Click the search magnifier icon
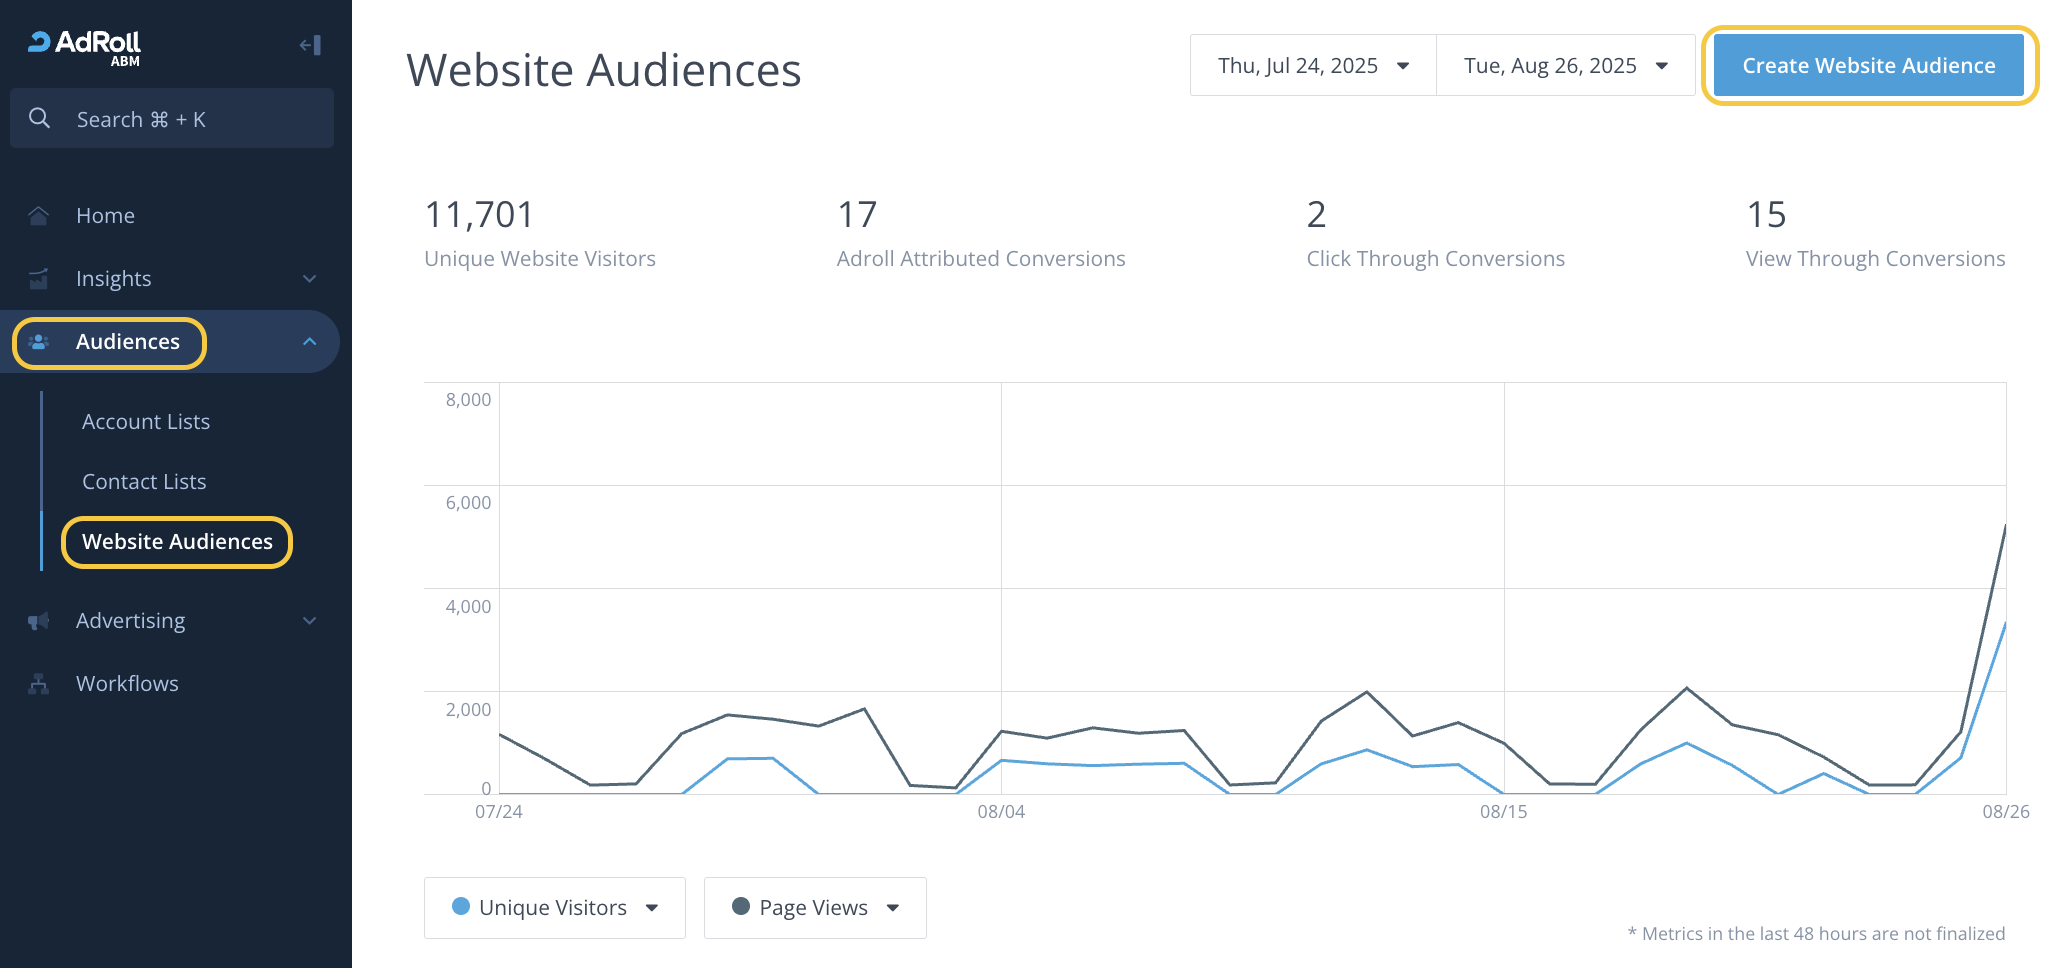Image resolution: width=2058 pixels, height=968 pixels. (x=40, y=119)
